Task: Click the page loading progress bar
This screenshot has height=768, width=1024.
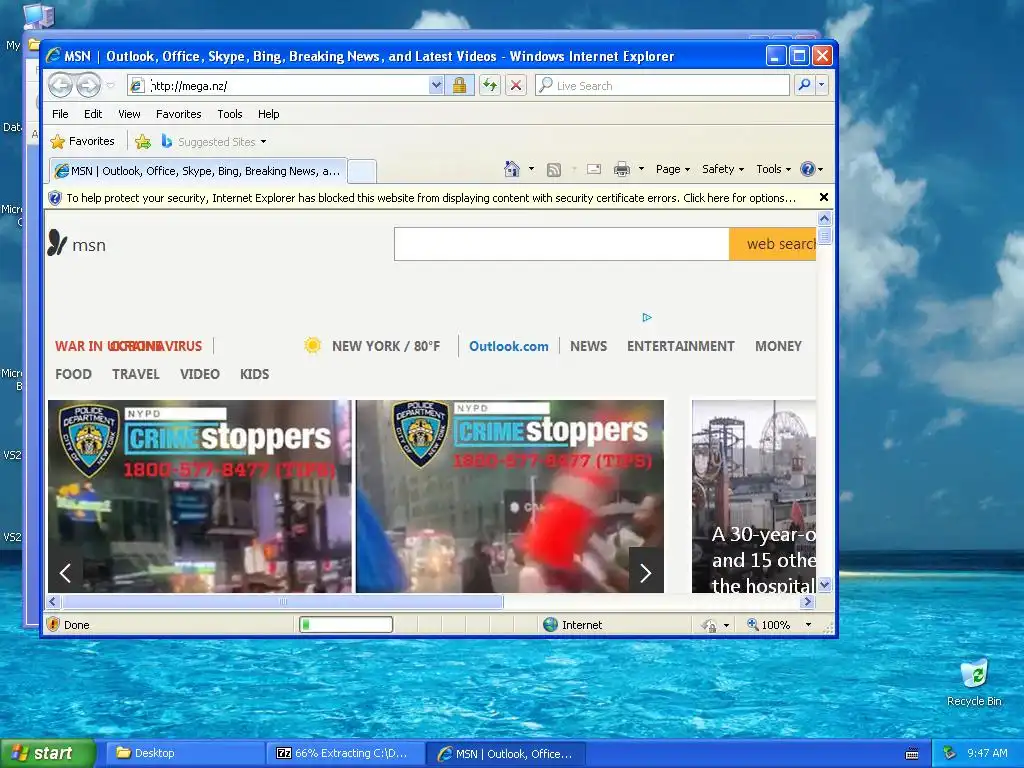Action: 345,625
